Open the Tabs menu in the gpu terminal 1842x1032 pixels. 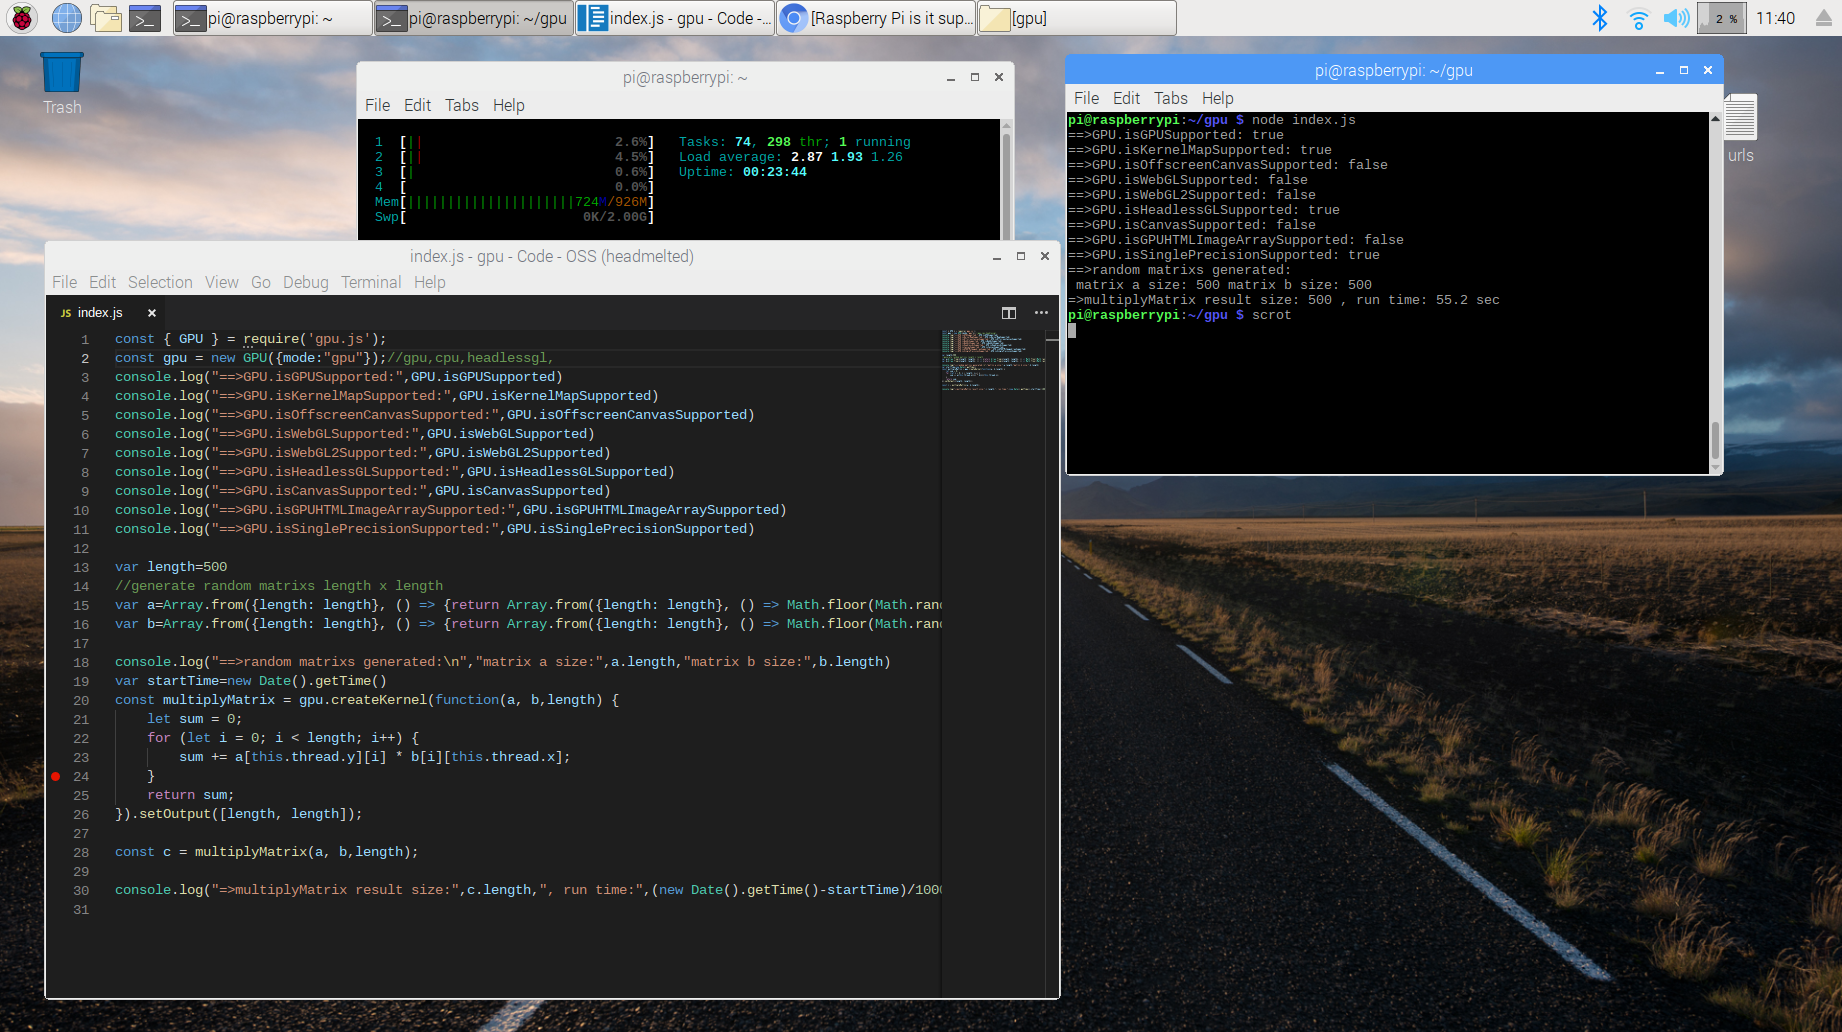coord(1170,98)
